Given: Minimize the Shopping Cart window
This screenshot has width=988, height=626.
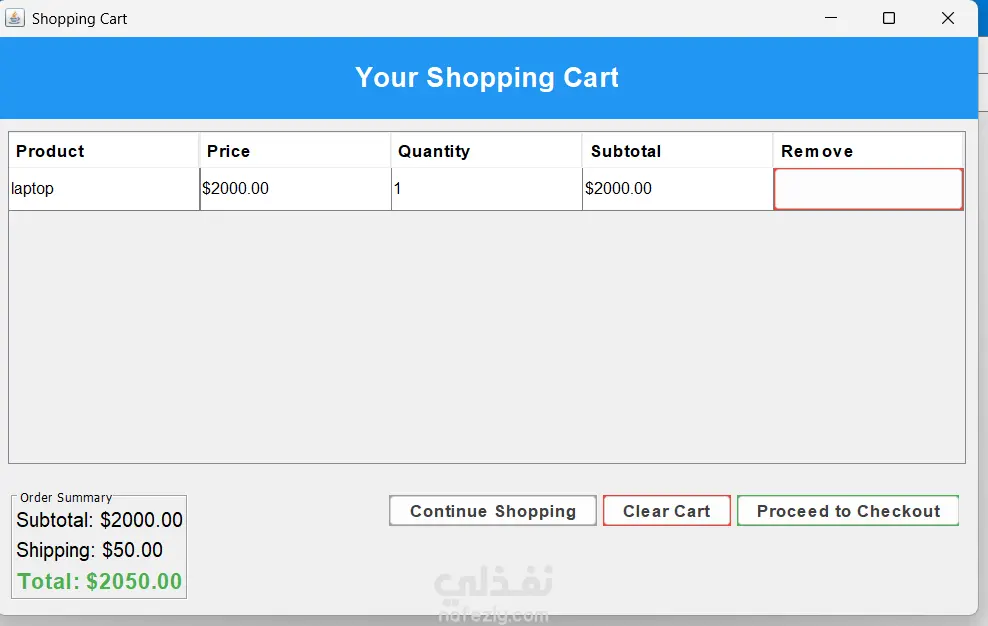Looking at the screenshot, I should tap(830, 18).
